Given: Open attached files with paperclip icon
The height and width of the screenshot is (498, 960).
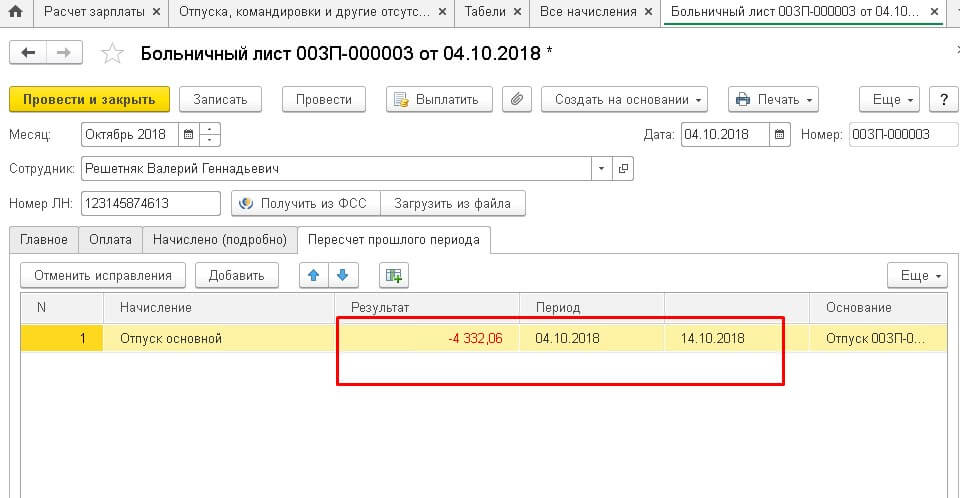Looking at the screenshot, I should click(517, 99).
